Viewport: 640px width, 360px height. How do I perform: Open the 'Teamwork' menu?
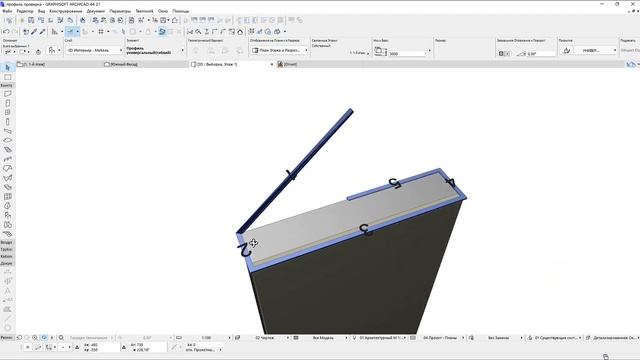click(x=144, y=11)
